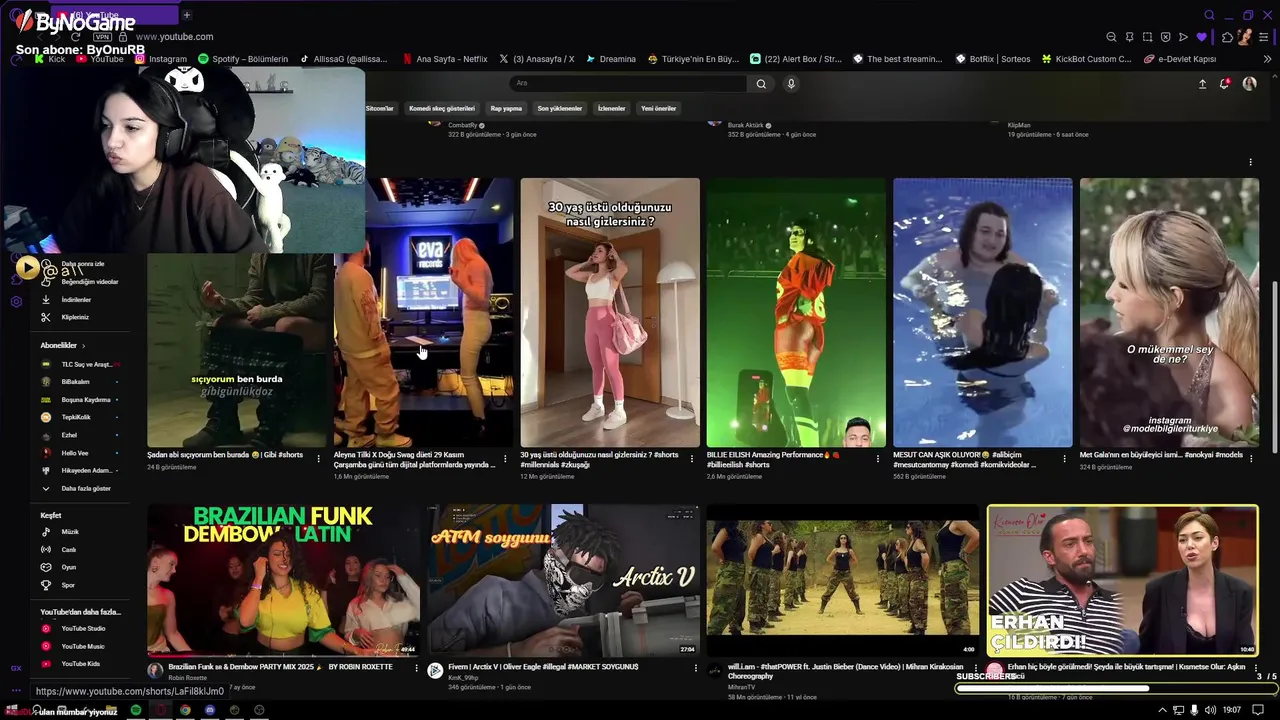The width and height of the screenshot is (1280, 720).
Task: Select the Yeni öneriler chip
Action: pos(658,108)
